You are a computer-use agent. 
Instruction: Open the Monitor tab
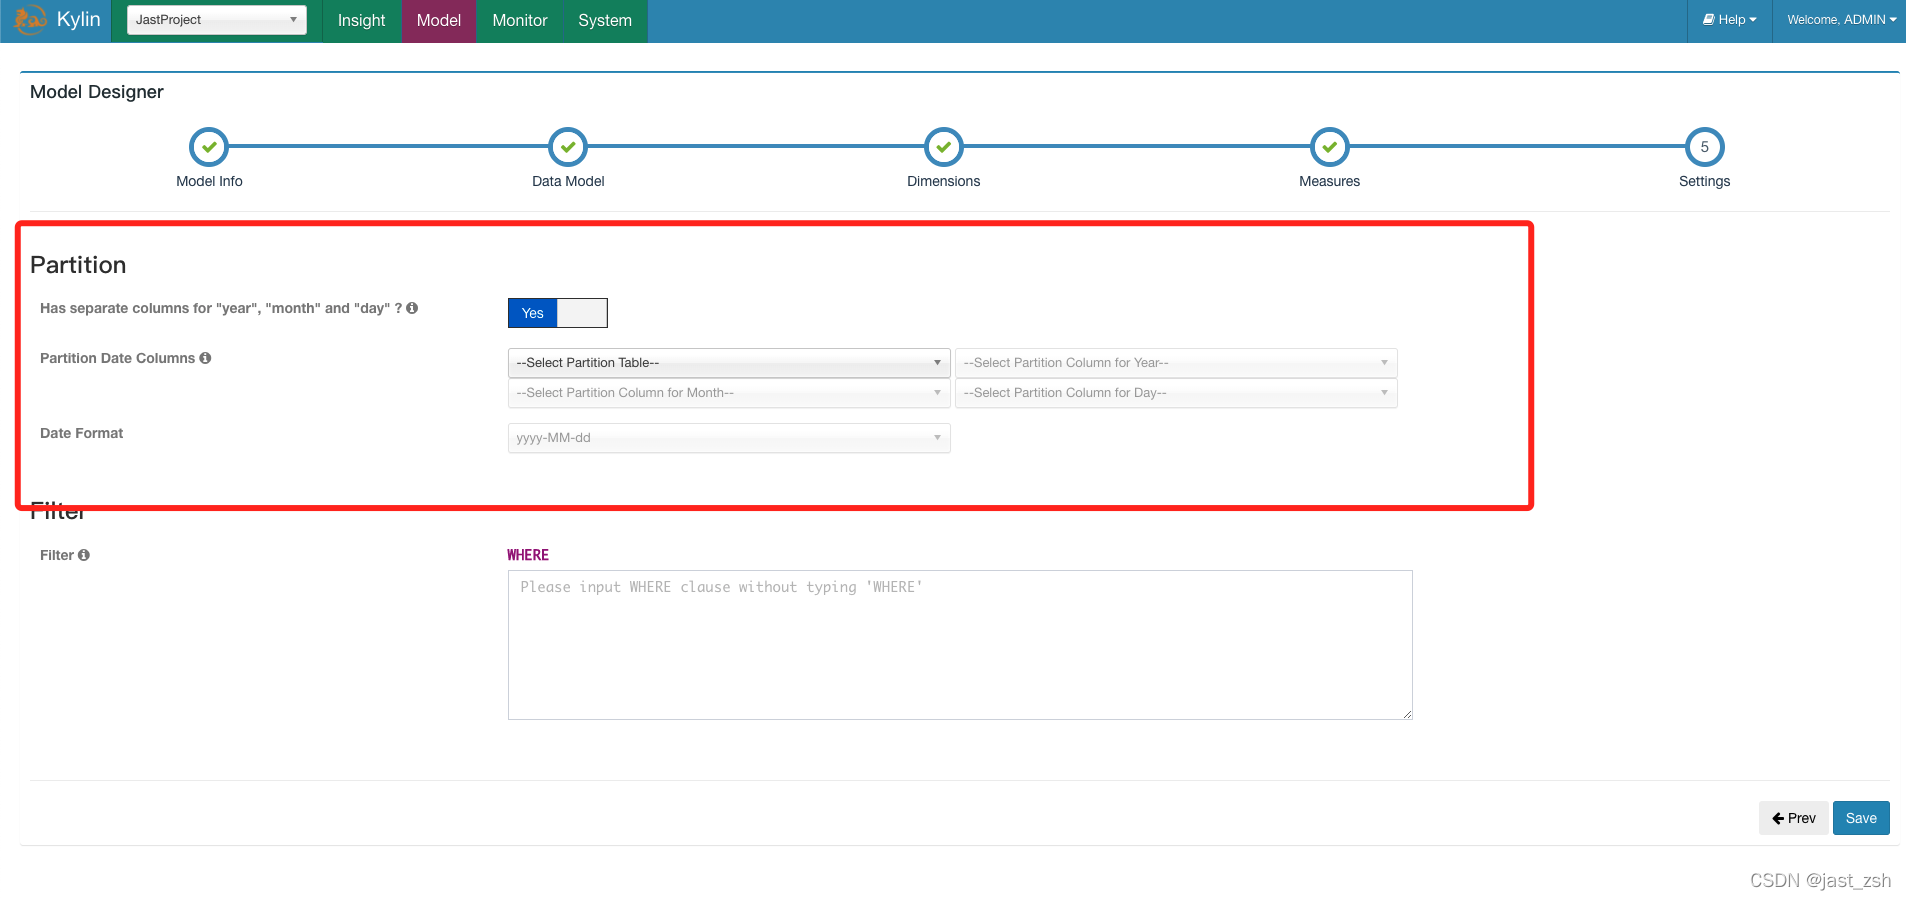tap(520, 20)
